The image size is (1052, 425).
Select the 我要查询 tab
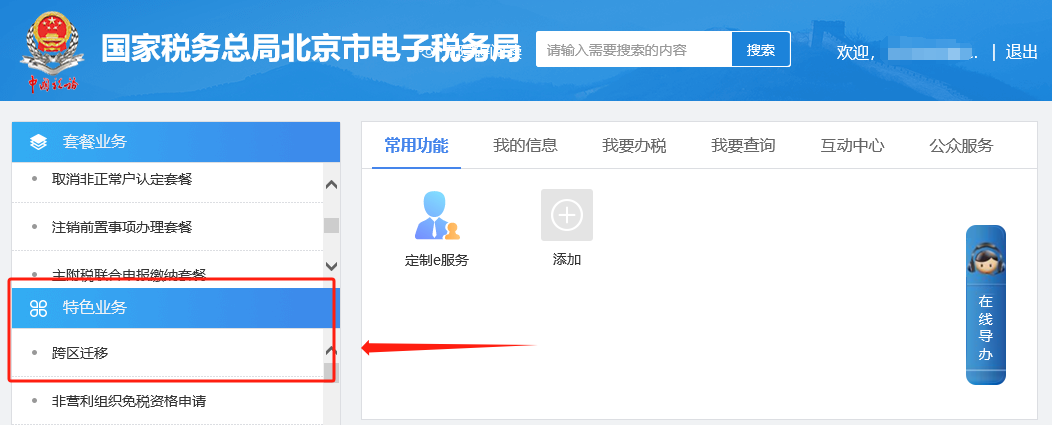pyautogui.click(x=743, y=145)
